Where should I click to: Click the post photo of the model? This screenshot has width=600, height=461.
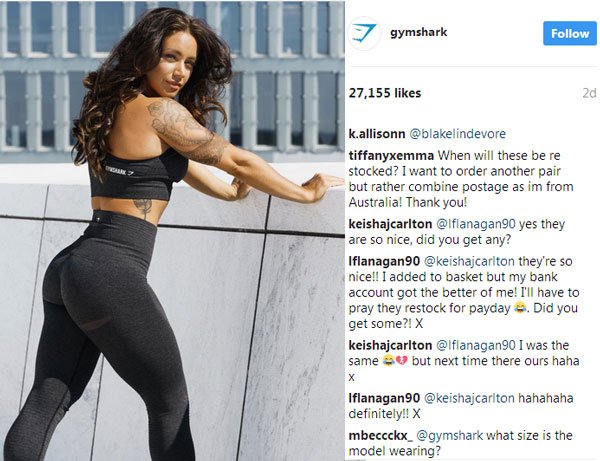coord(172,231)
